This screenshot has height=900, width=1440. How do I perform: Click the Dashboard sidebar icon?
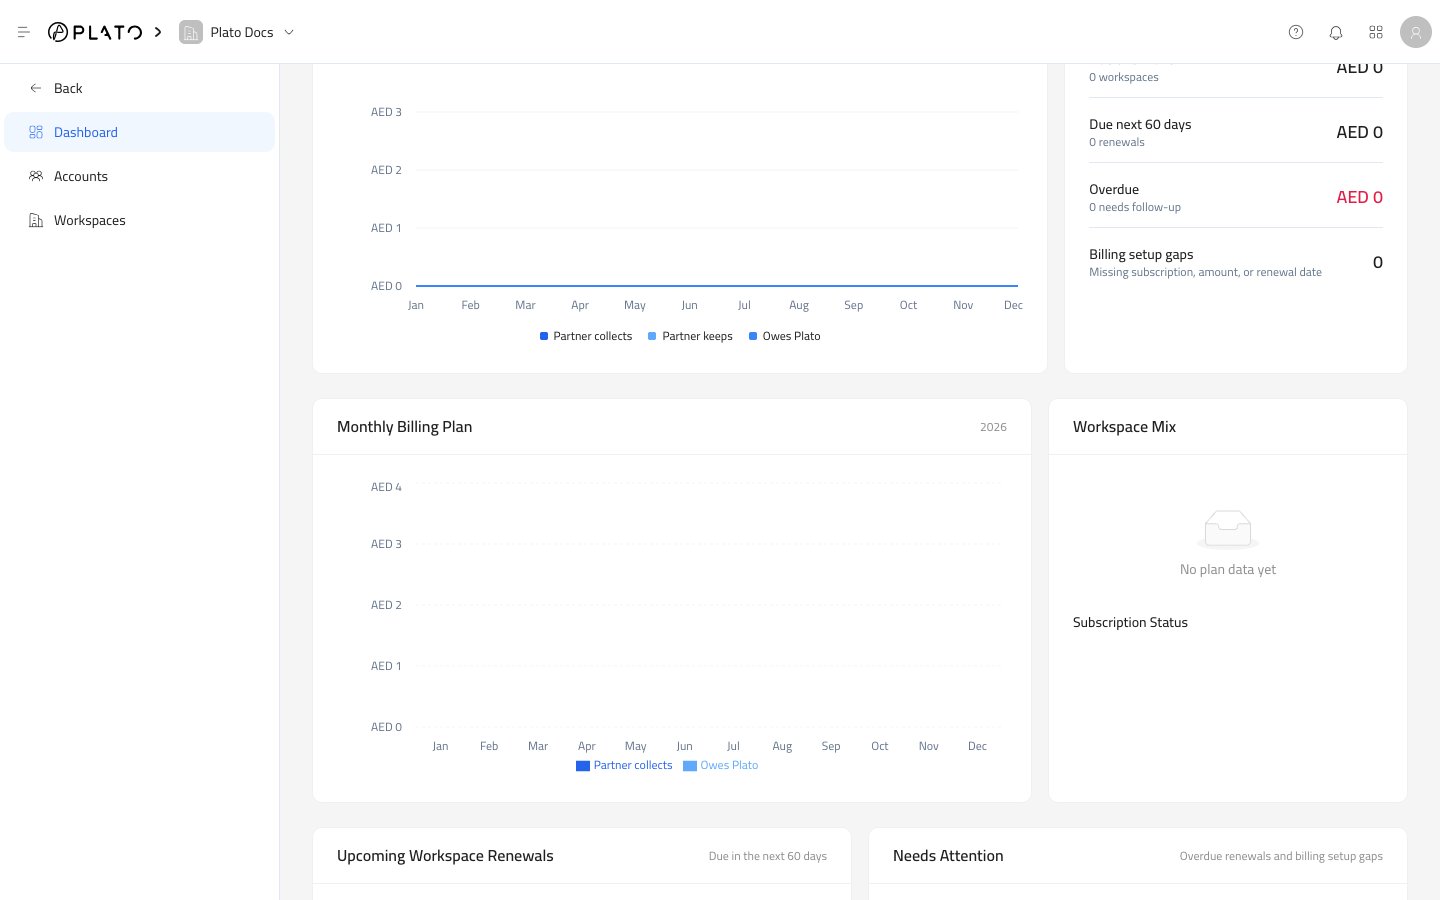point(36,132)
